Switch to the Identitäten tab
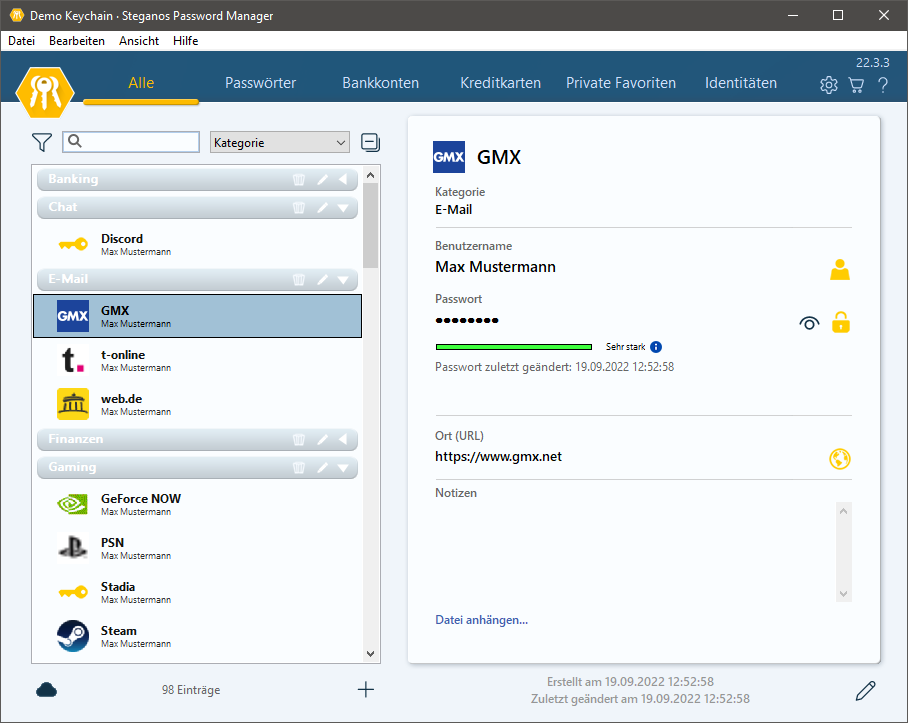908x723 pixels. (x=741, y=83)
